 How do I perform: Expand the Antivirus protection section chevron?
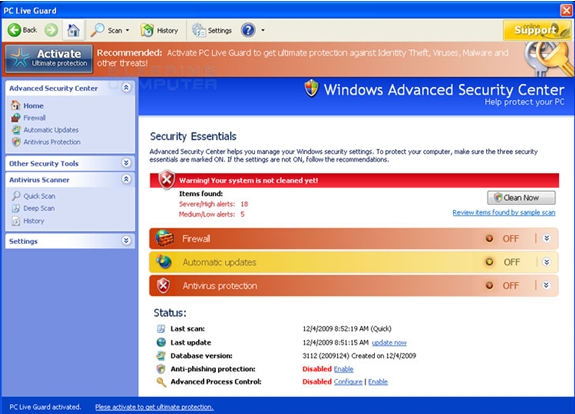point(546,285)
